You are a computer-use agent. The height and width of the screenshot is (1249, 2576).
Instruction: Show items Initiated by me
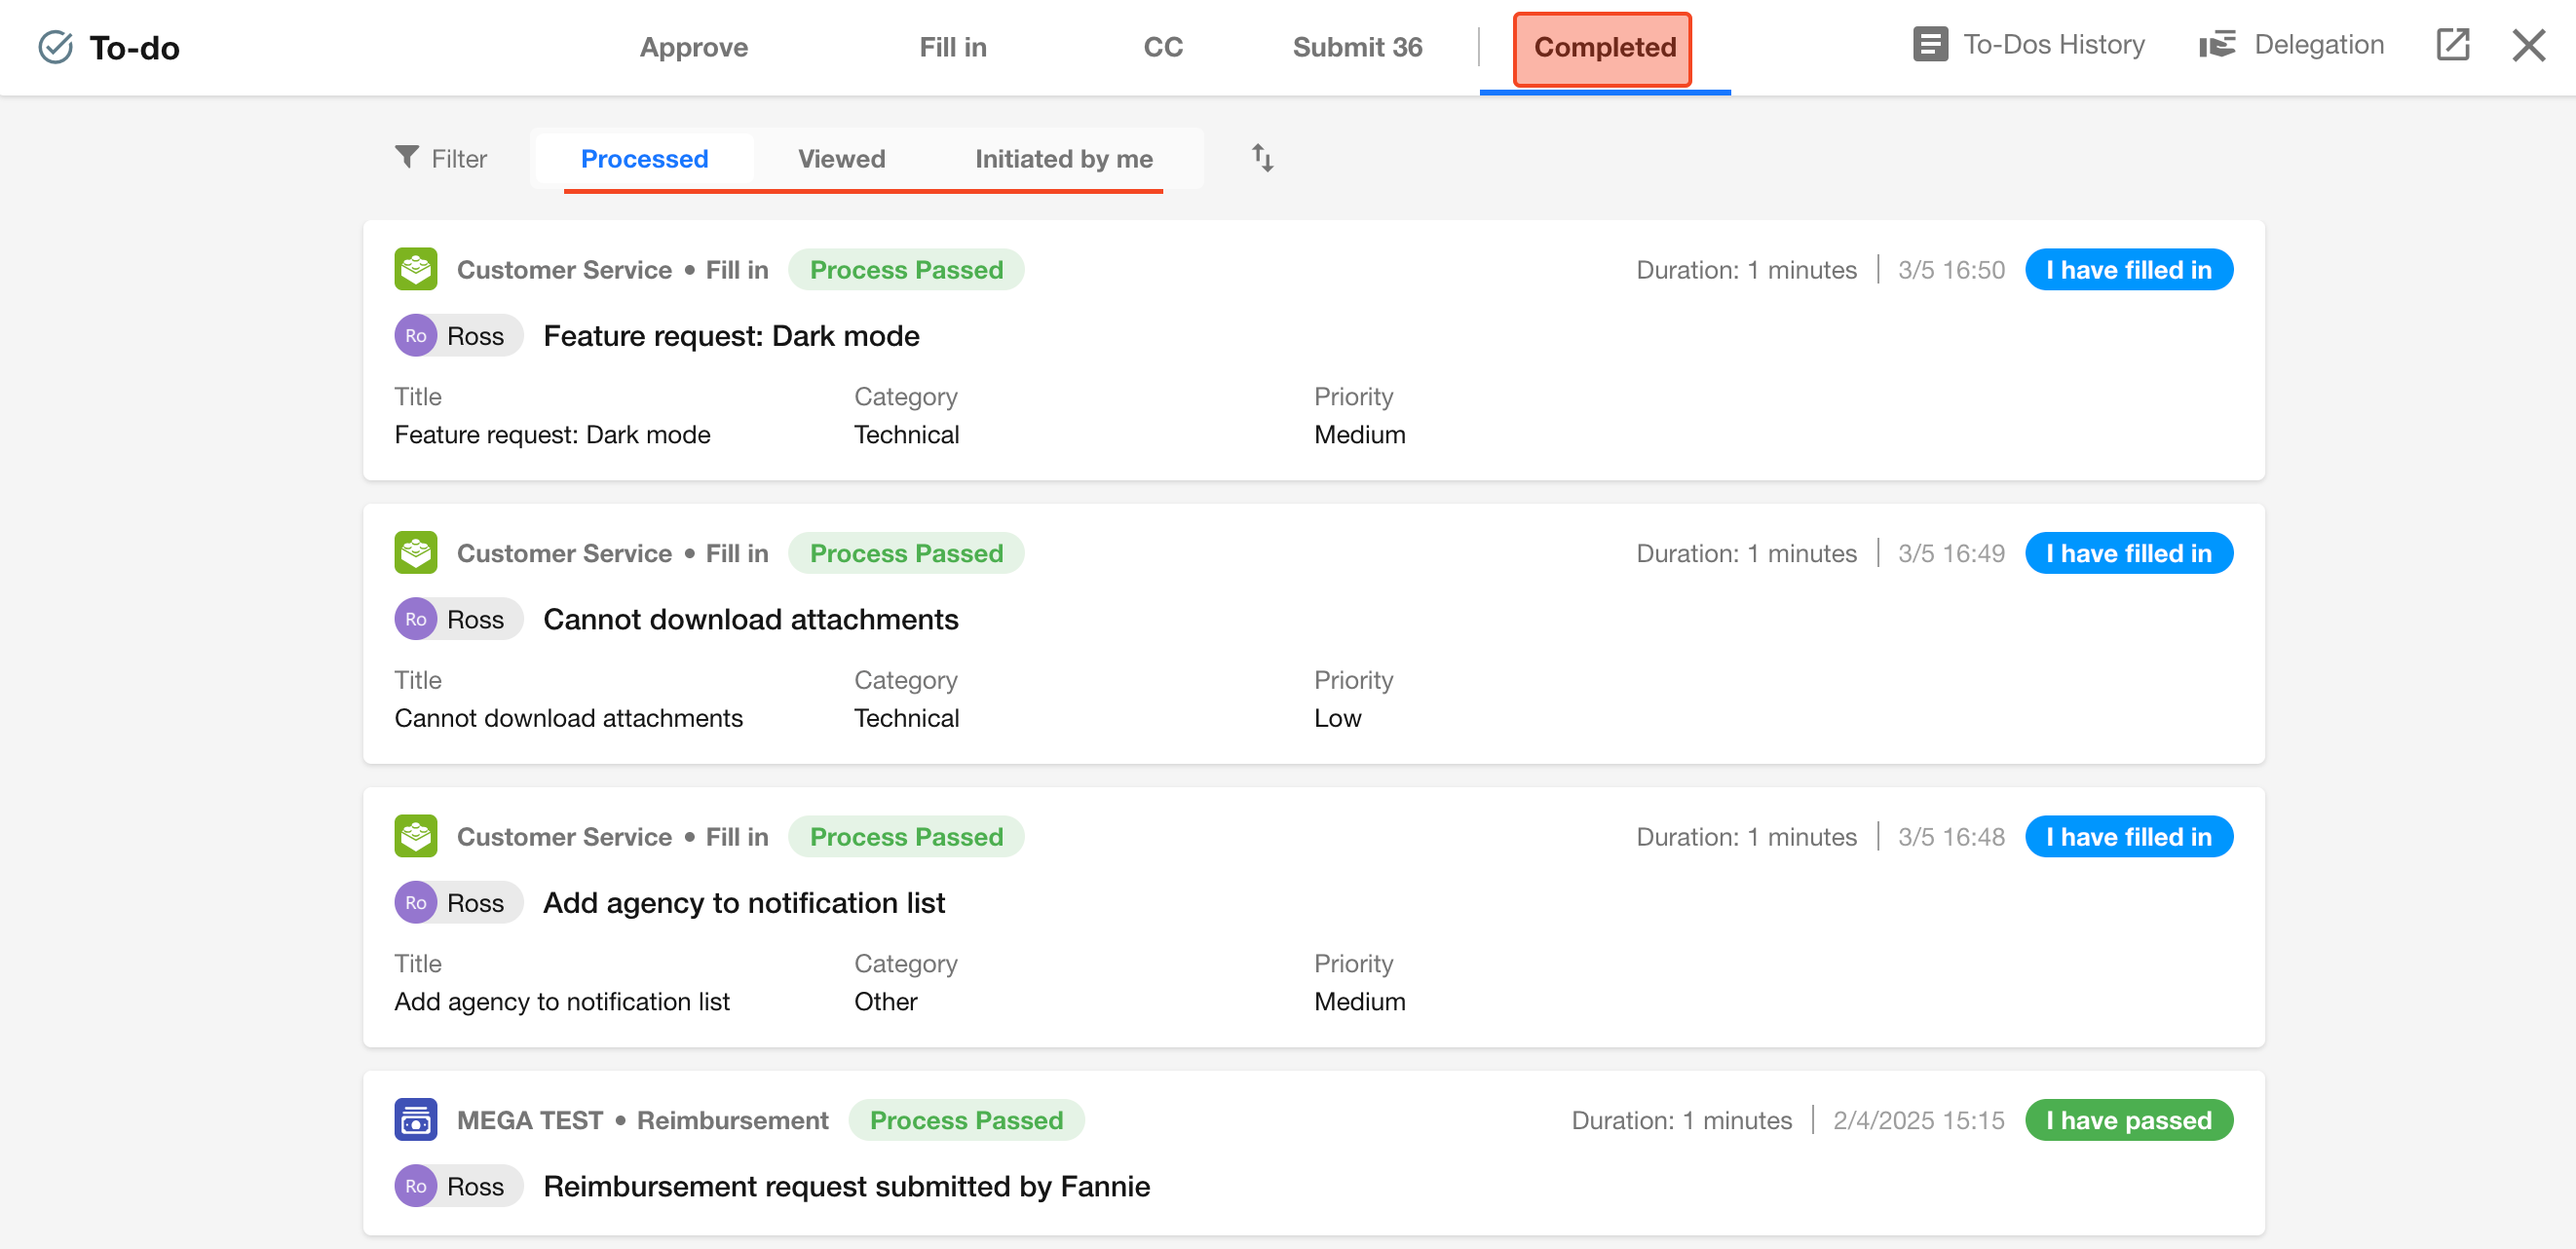click(1063, 159)
